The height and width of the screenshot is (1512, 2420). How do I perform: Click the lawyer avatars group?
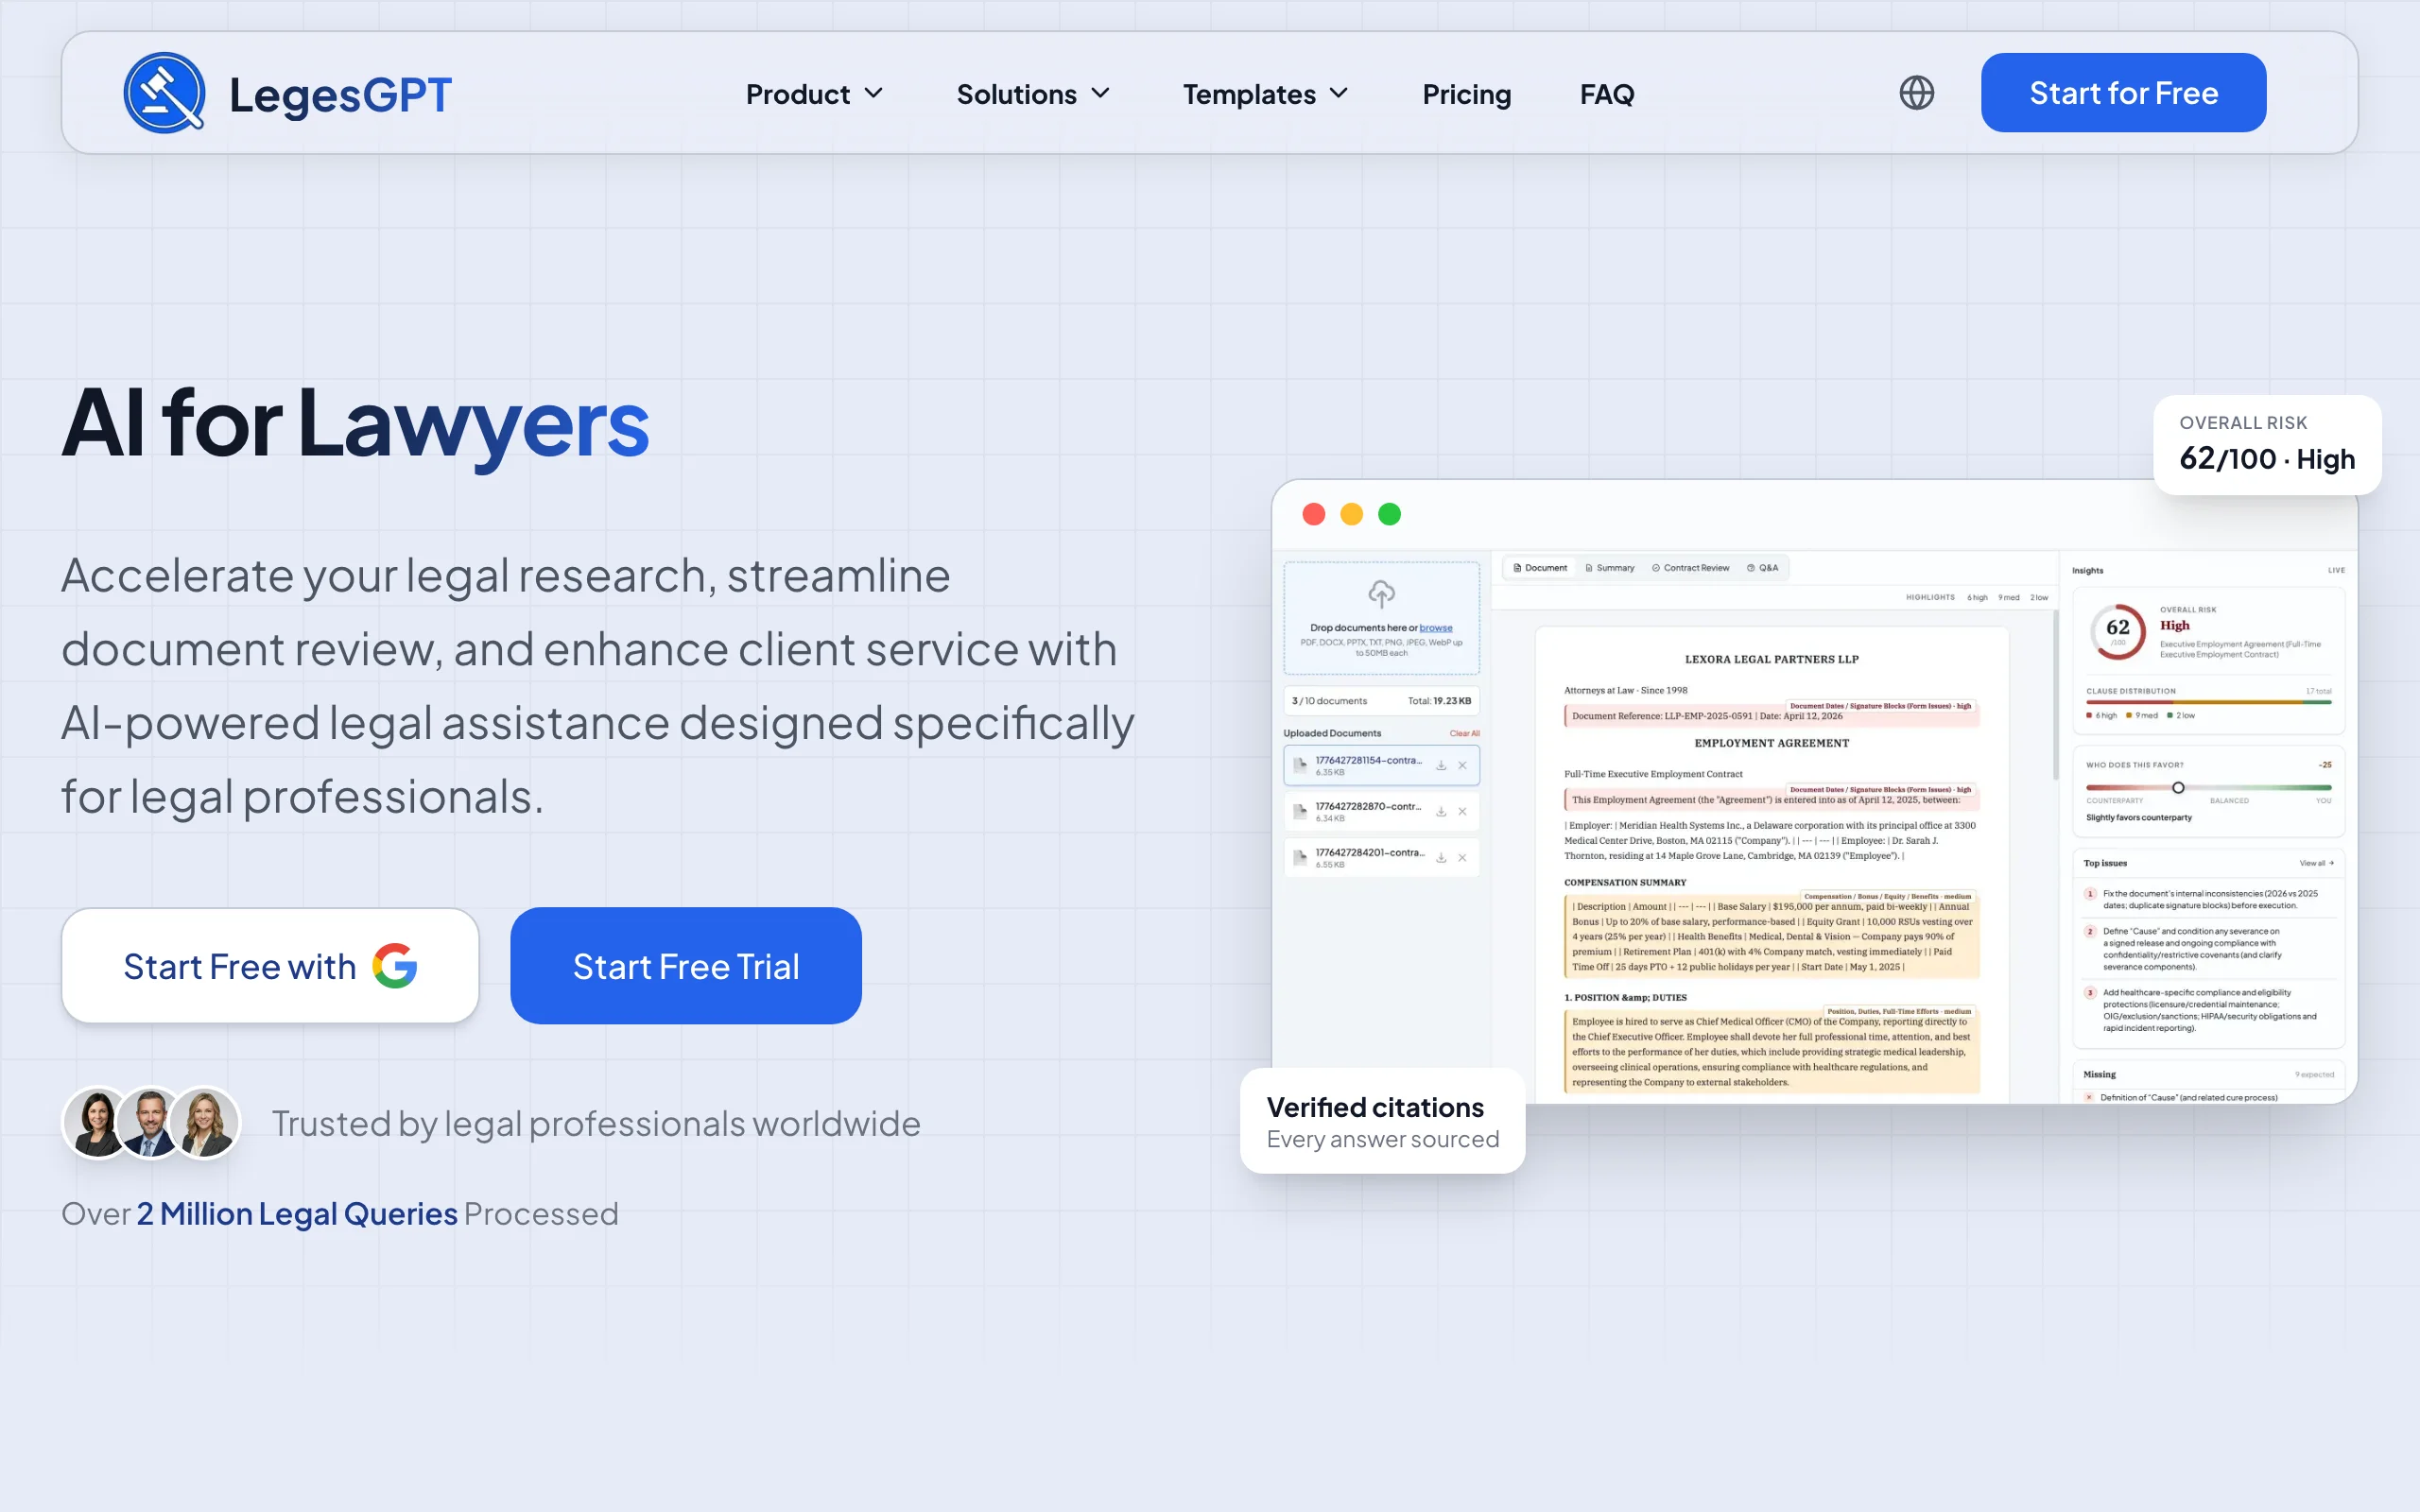[x=151, y=1123]
